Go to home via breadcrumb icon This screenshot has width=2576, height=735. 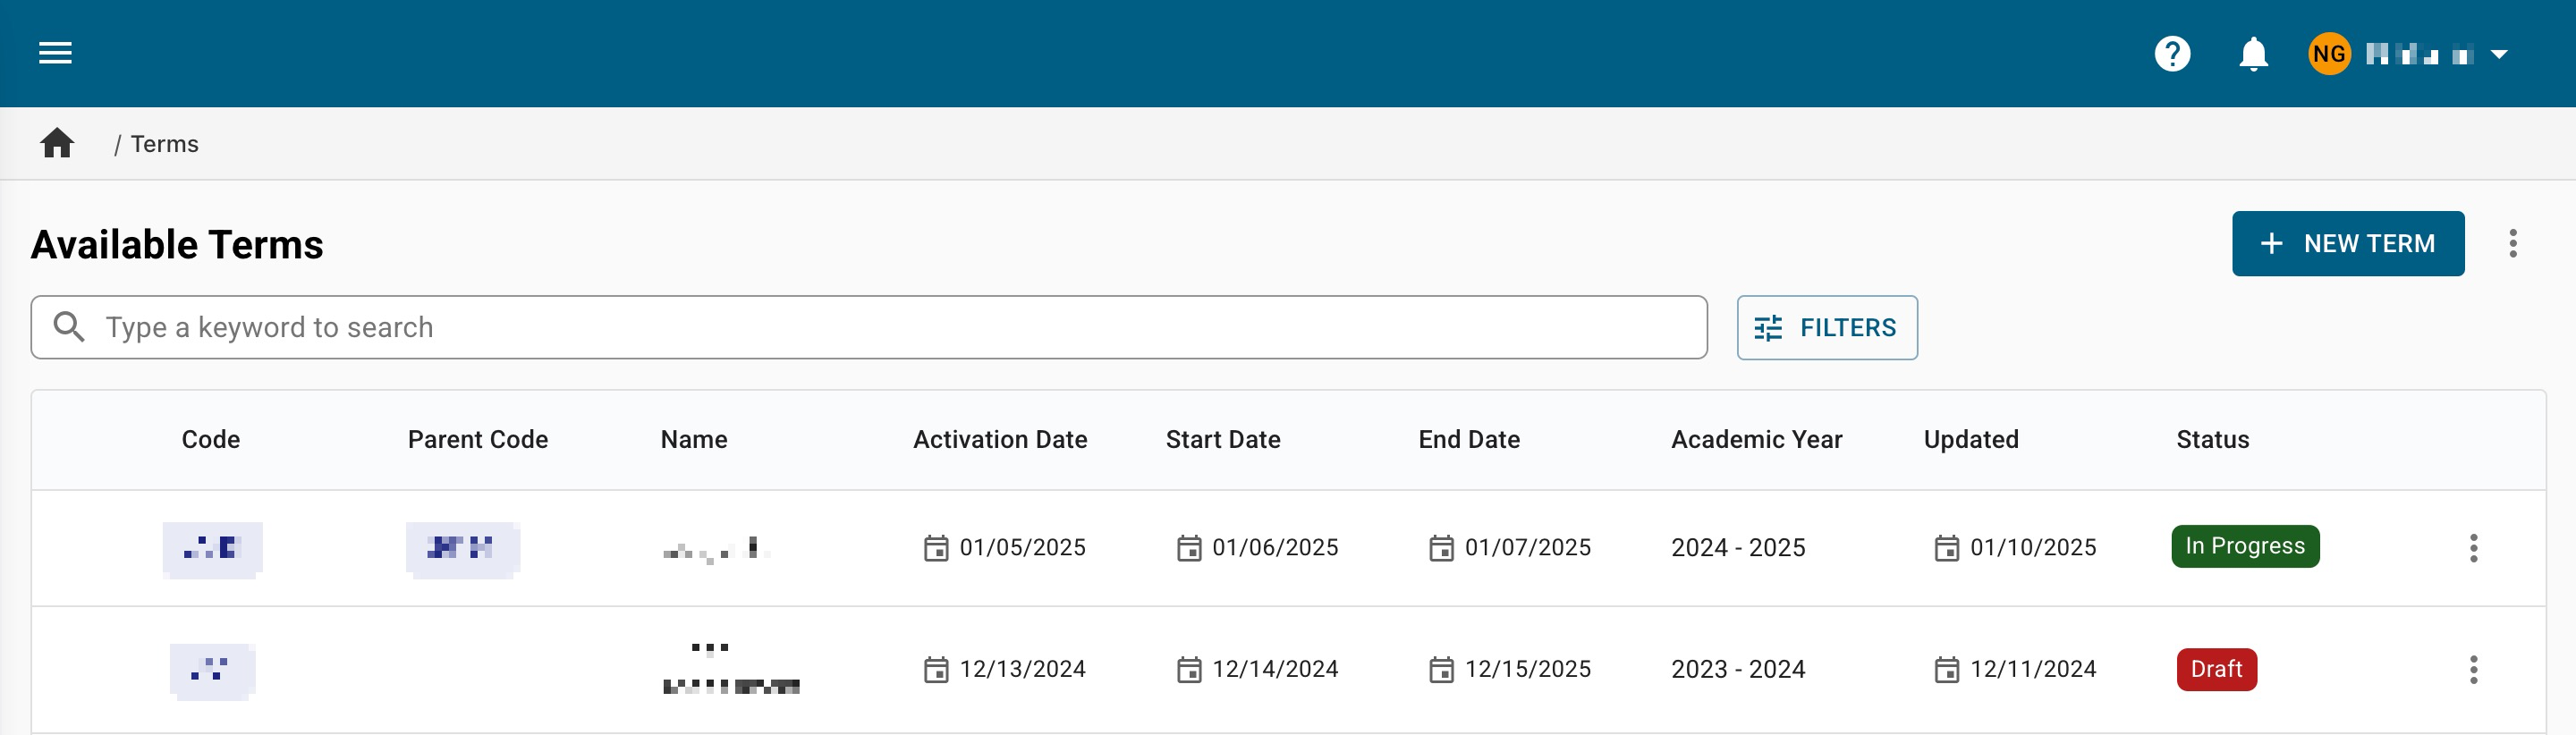coord(57,144)
